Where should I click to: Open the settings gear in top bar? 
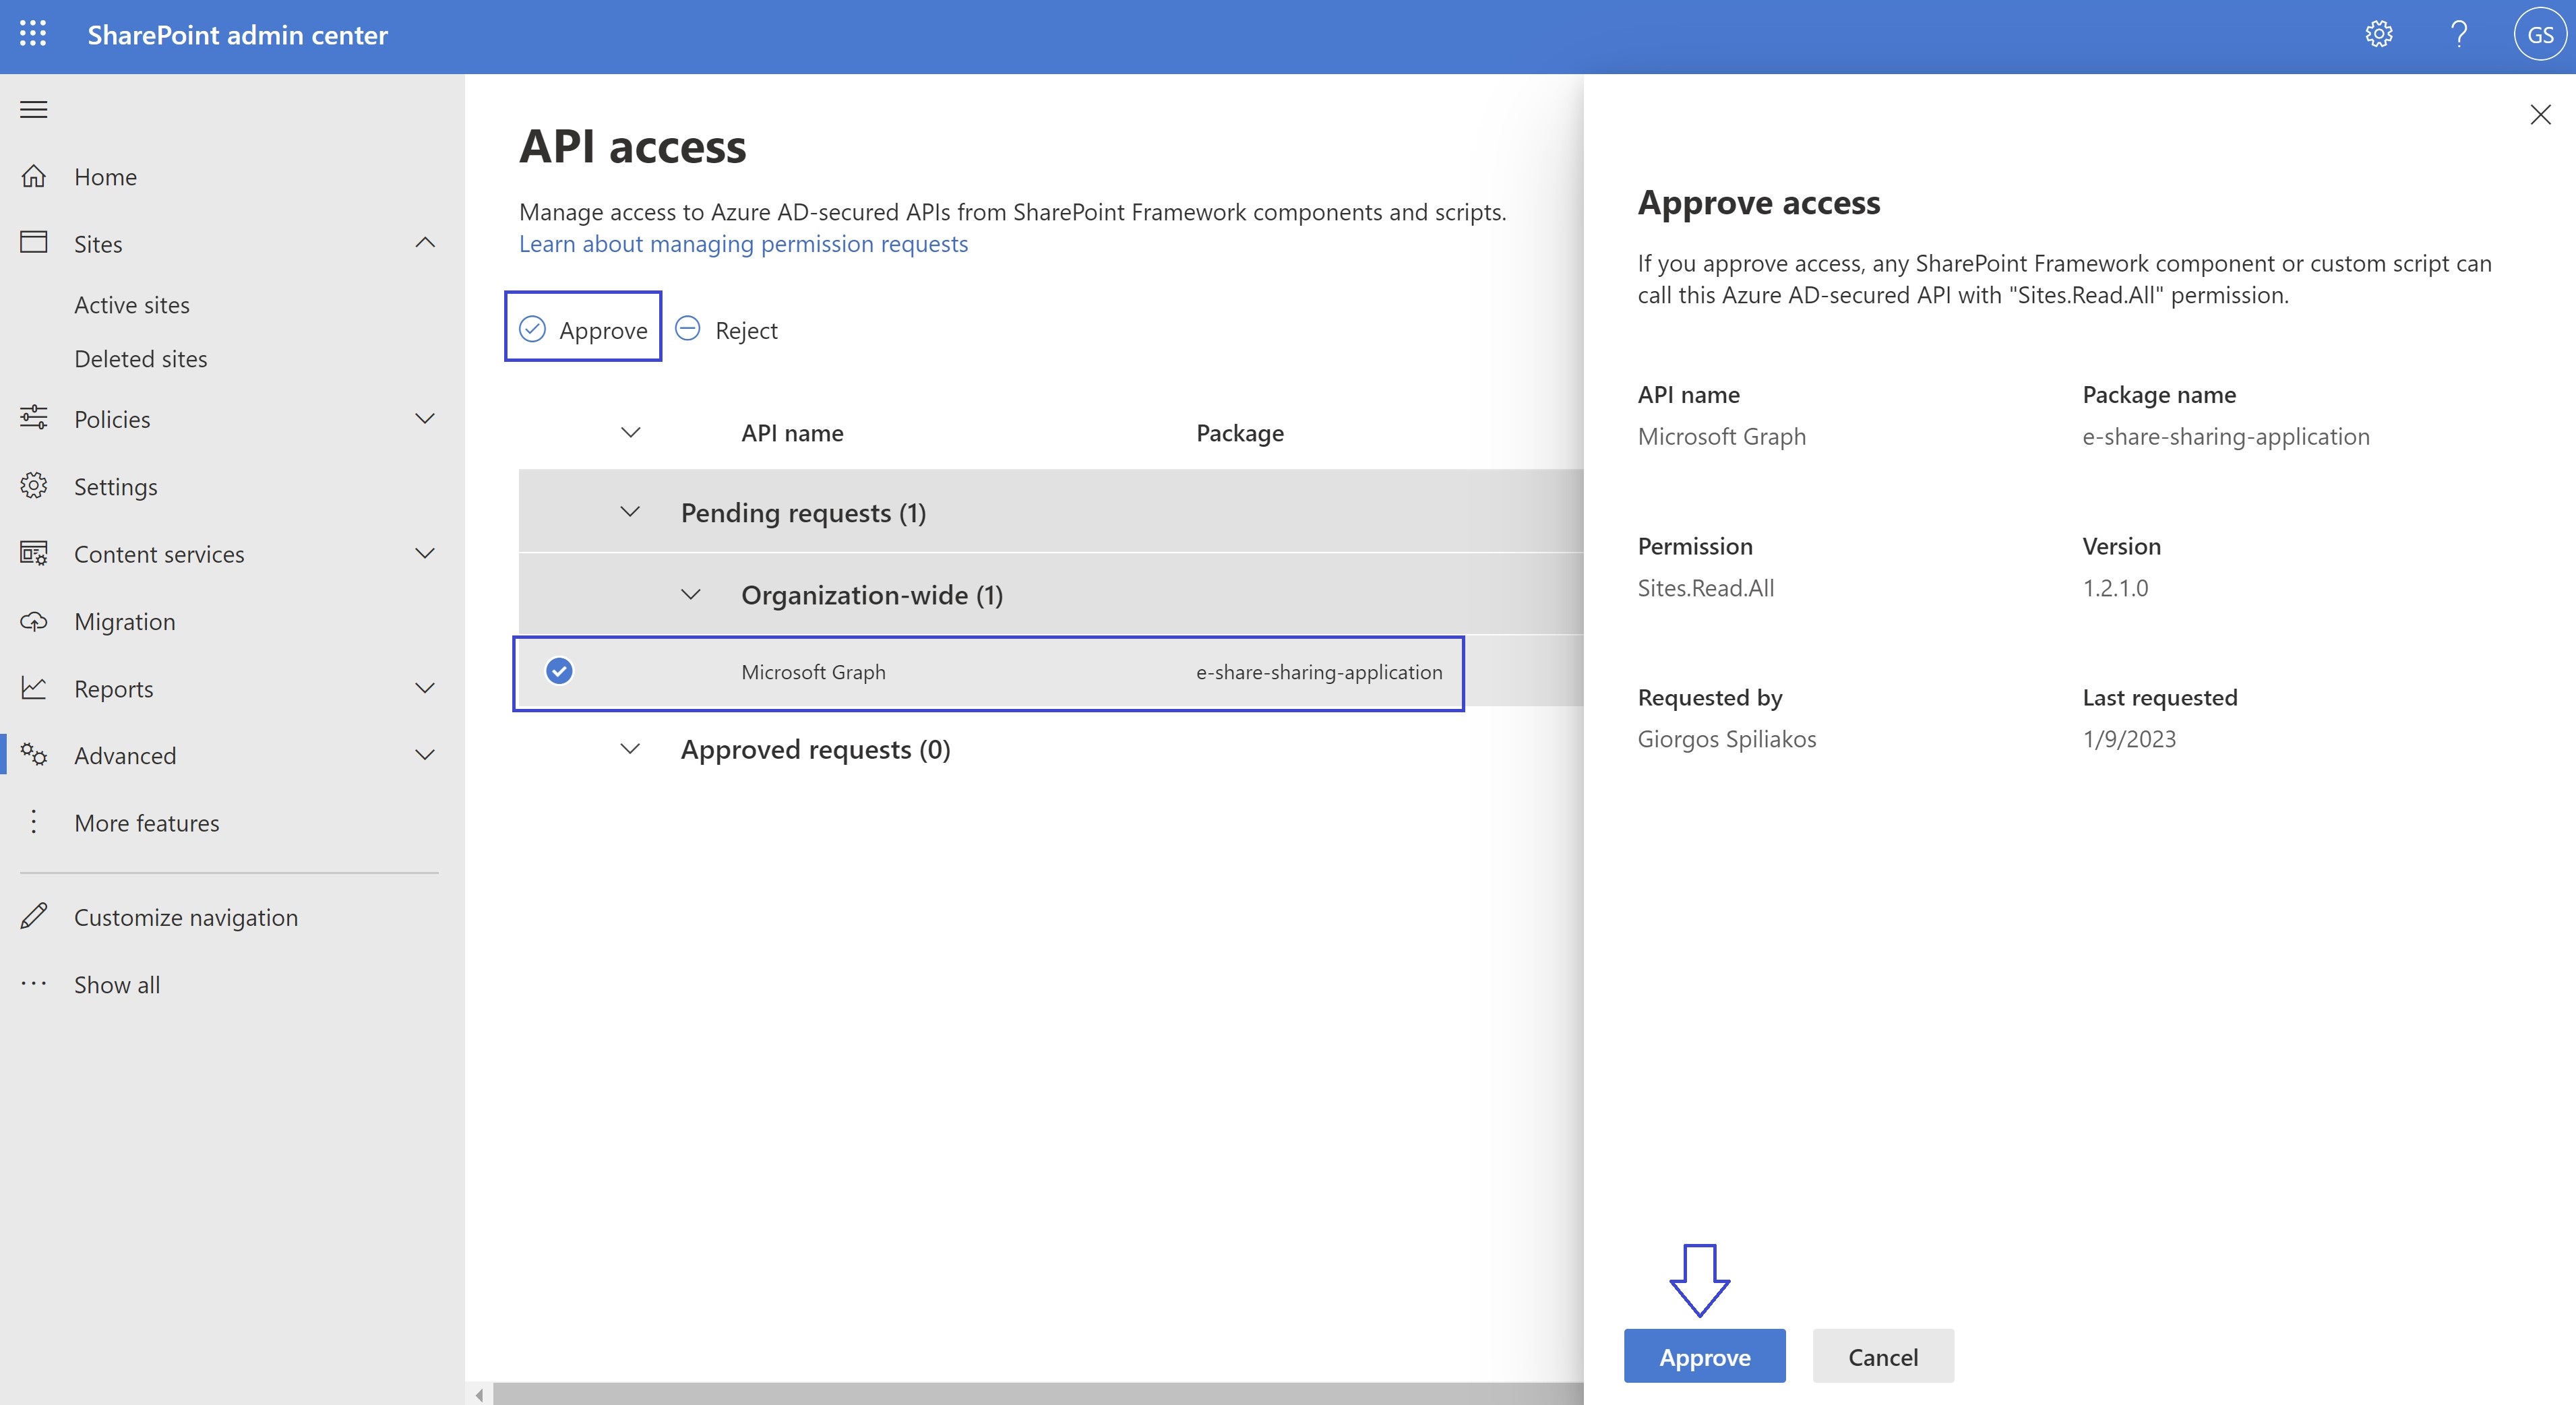(2379, 34)
